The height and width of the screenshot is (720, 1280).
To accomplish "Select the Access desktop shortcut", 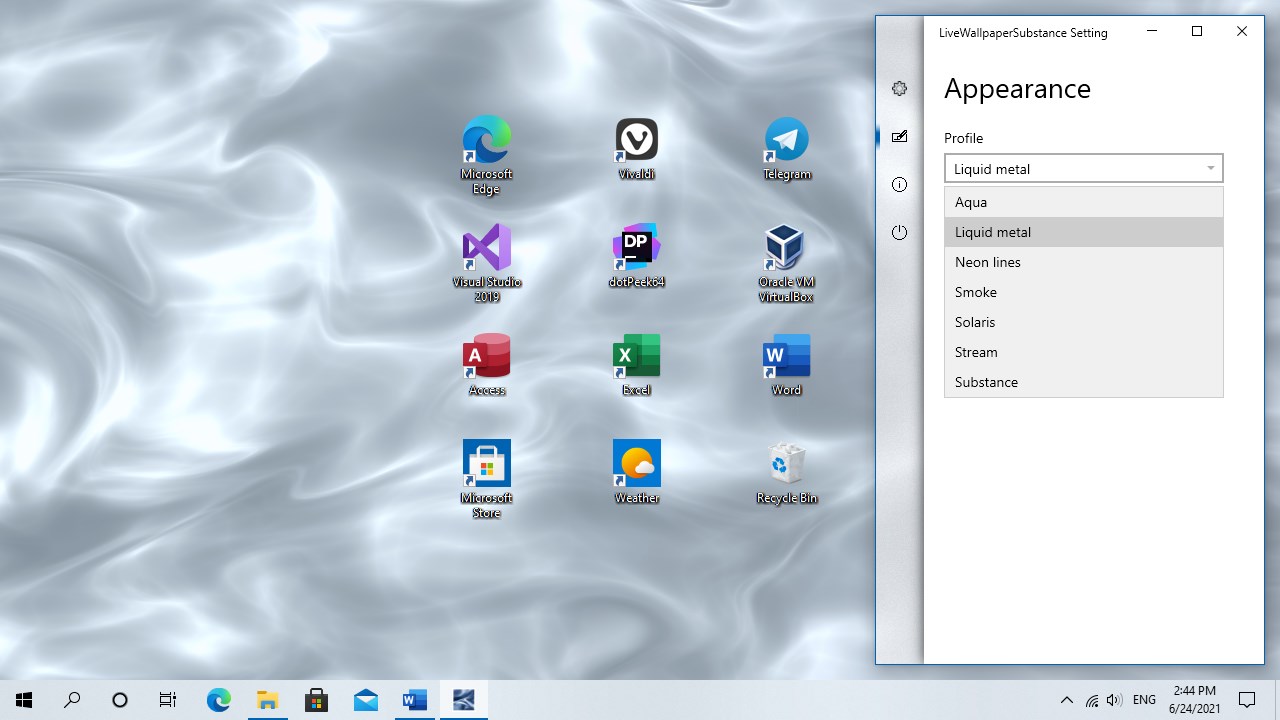I will 487,364.
